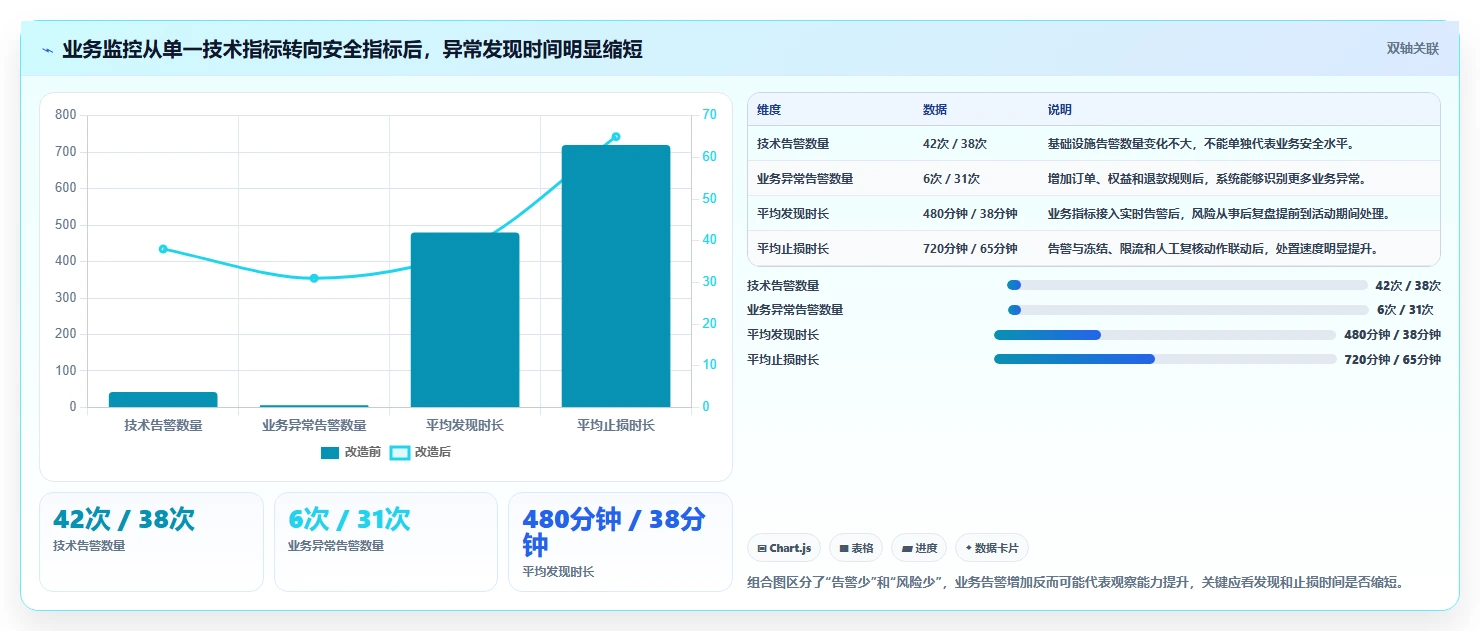Select the 表格 tag
1480x631 pixels.
[x=856, y=548]
